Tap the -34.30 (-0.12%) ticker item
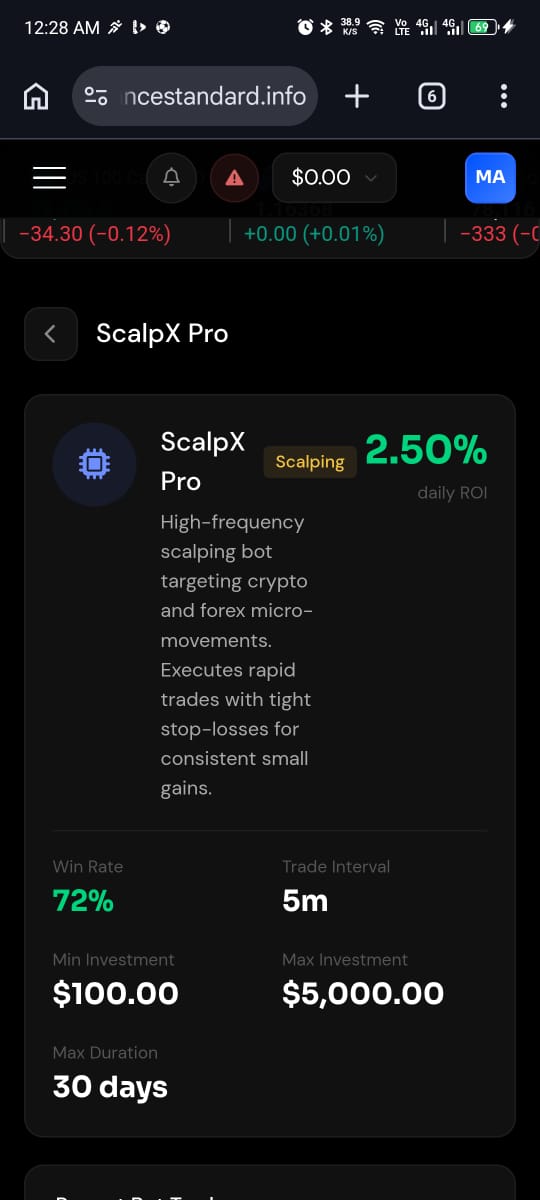 [x=94, y=234]
